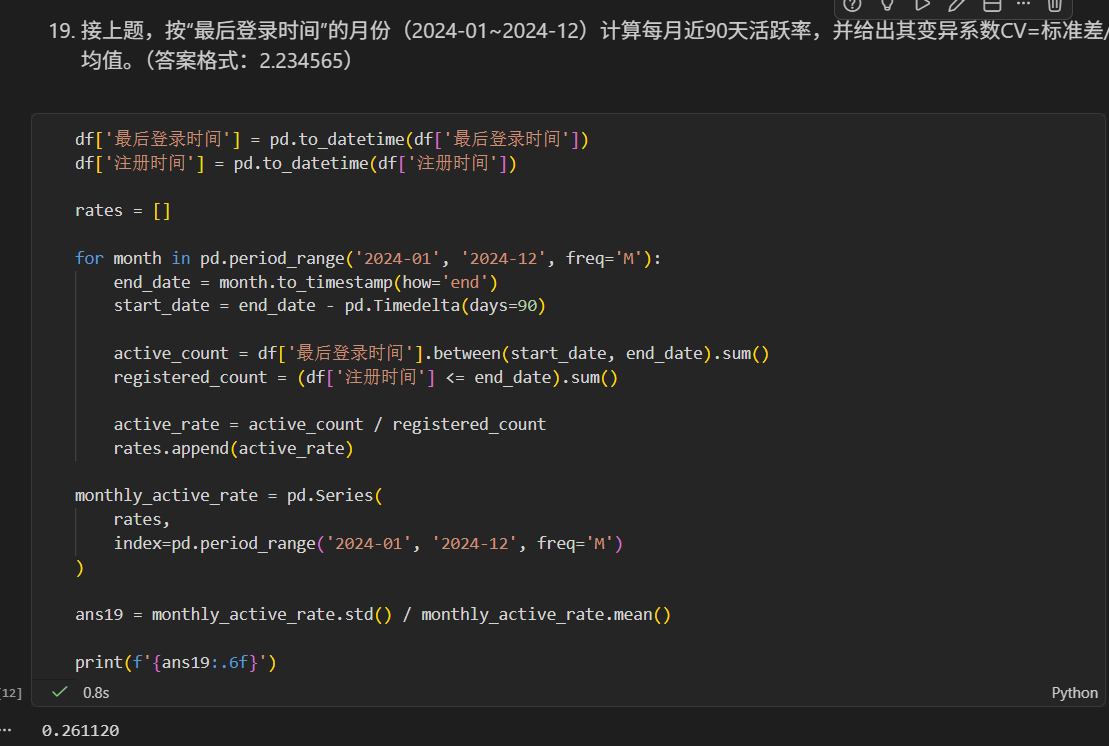This screenshot has width=1109, height=746.
Task: Click the 'registered_count' assignment line
Action: click(366, 377)
